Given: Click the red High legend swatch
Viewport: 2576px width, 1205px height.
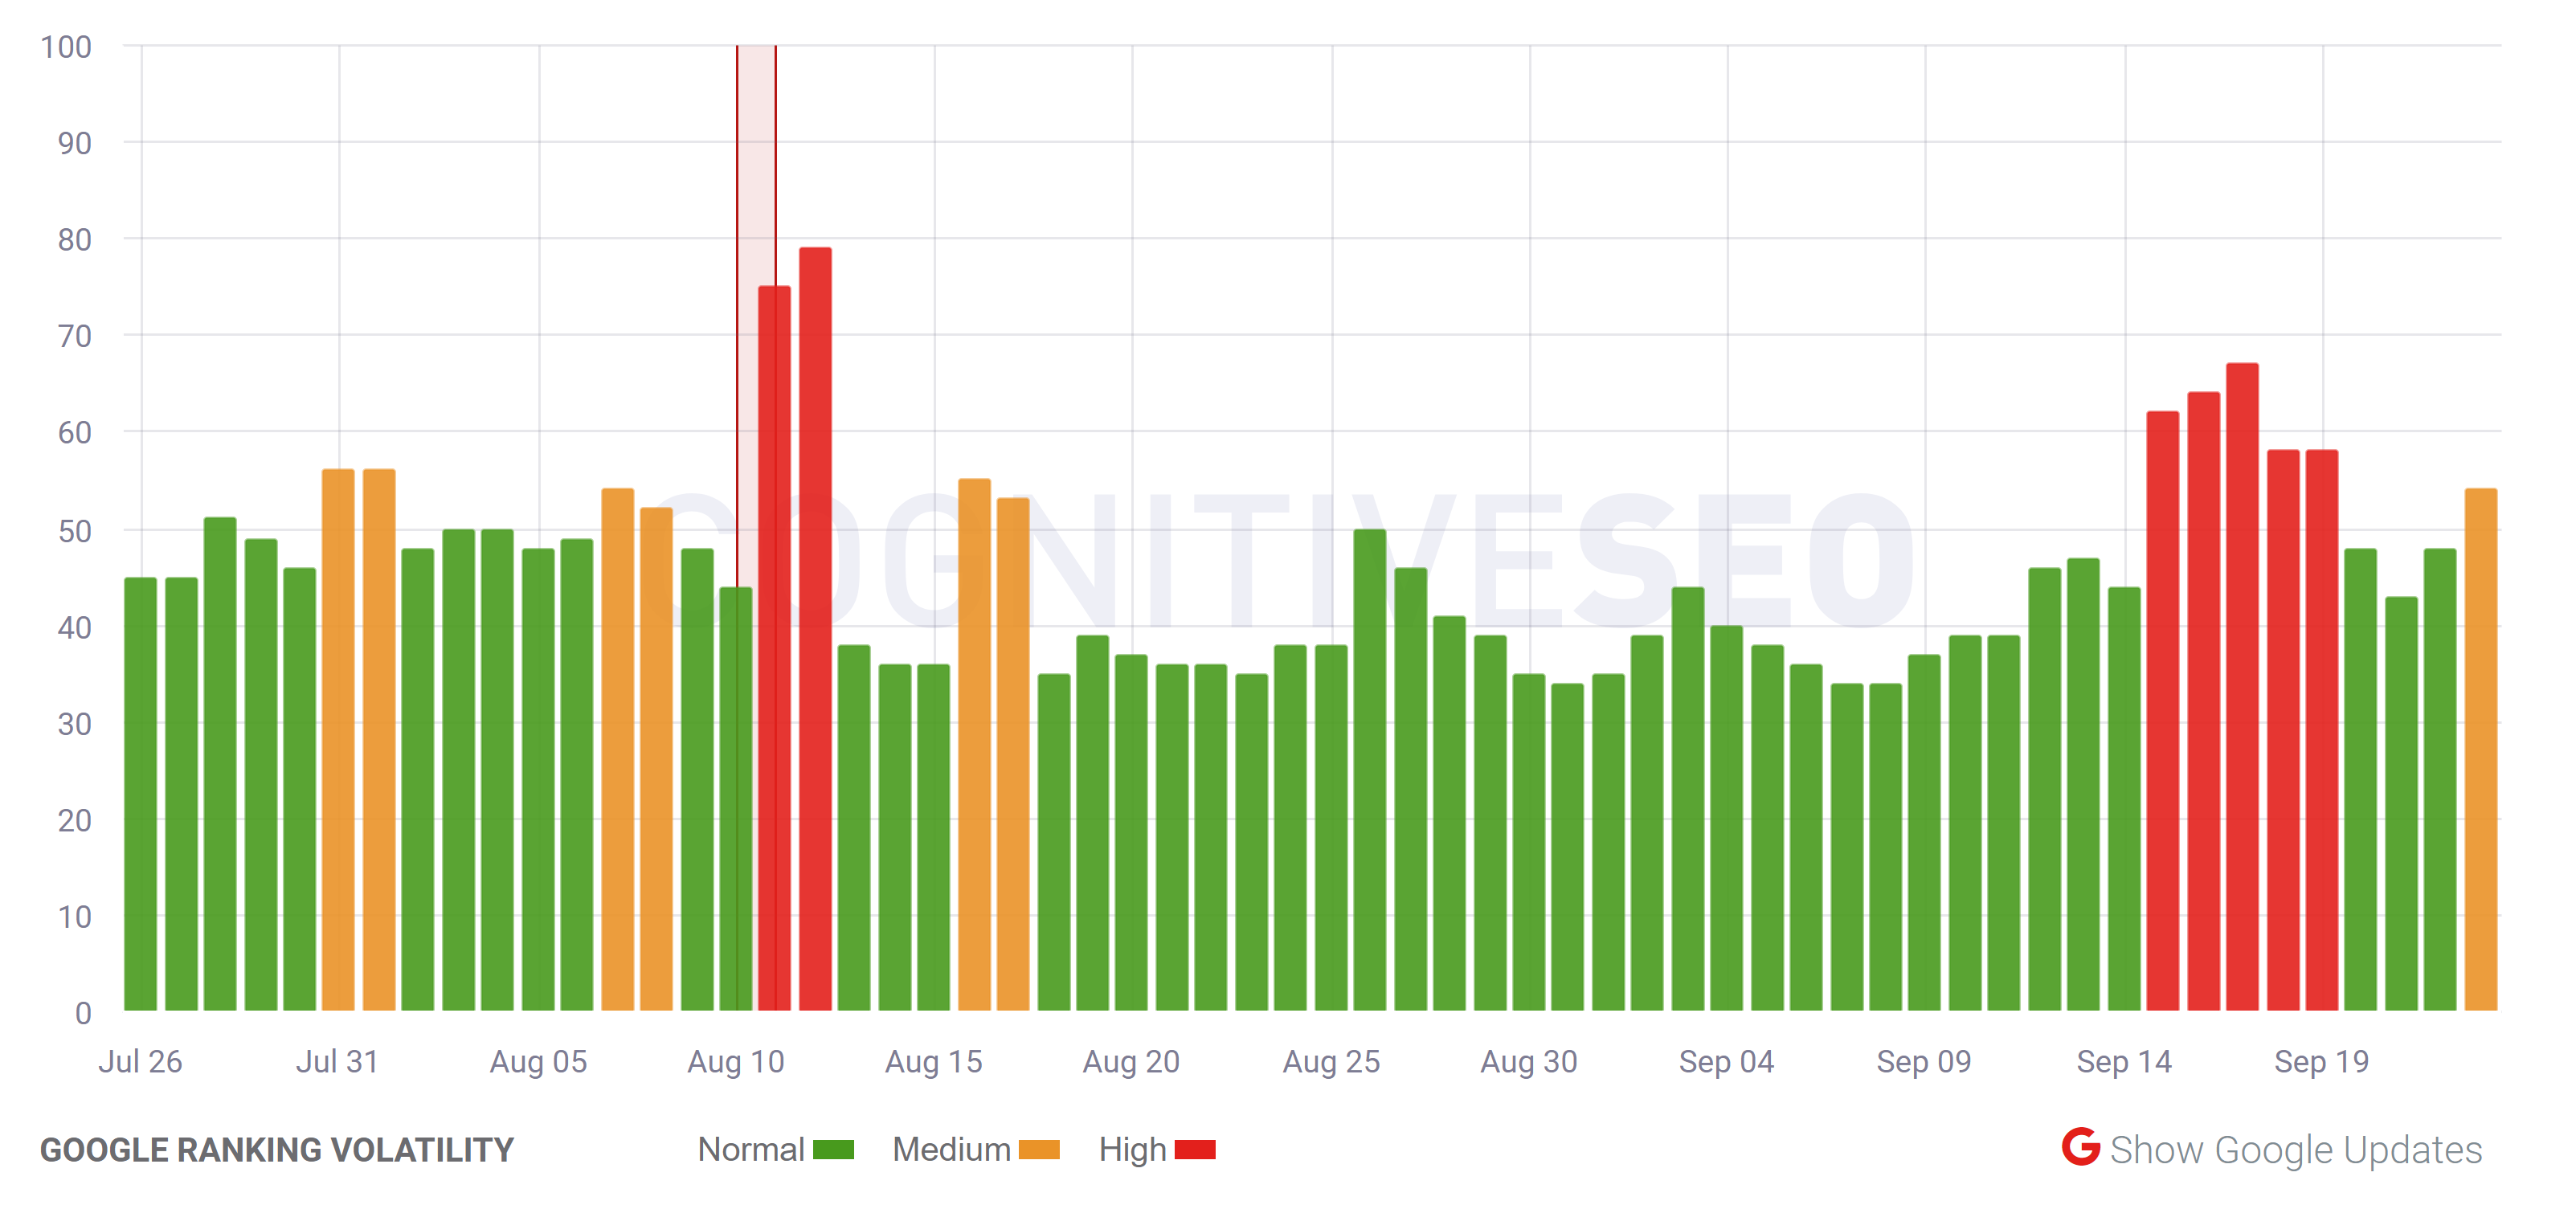Looking at the screenshot, I should 1196,1150.
